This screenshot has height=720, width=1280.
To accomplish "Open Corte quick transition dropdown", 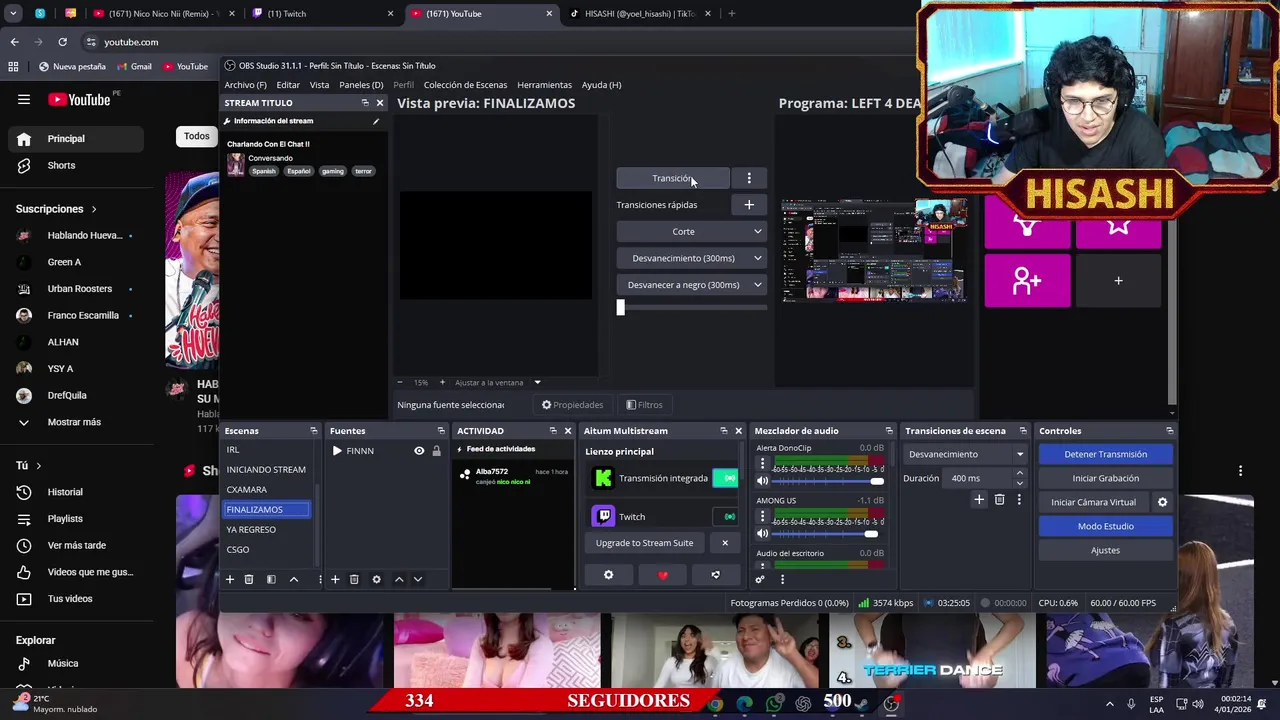I will click(x=691, y=232).
